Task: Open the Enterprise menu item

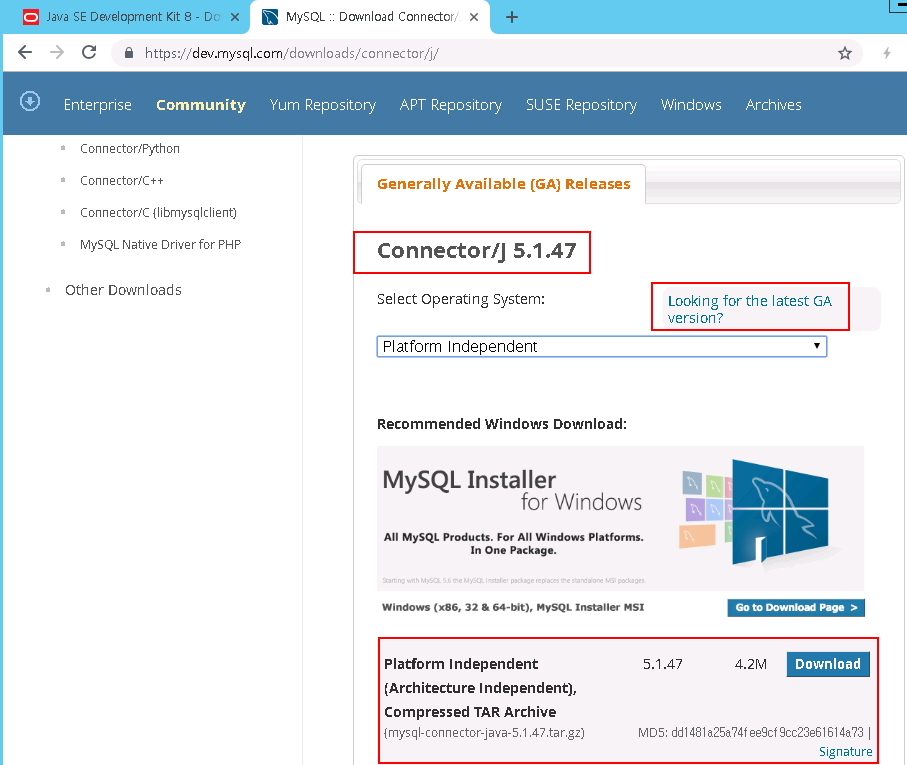Action: 97,105
